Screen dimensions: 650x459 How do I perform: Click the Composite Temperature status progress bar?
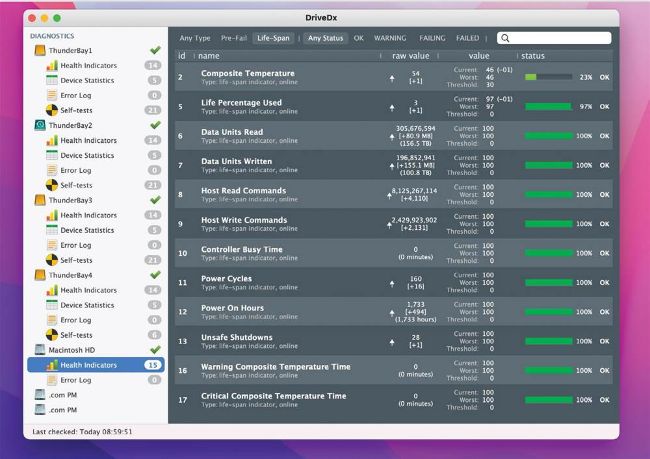tap(548, 77)
